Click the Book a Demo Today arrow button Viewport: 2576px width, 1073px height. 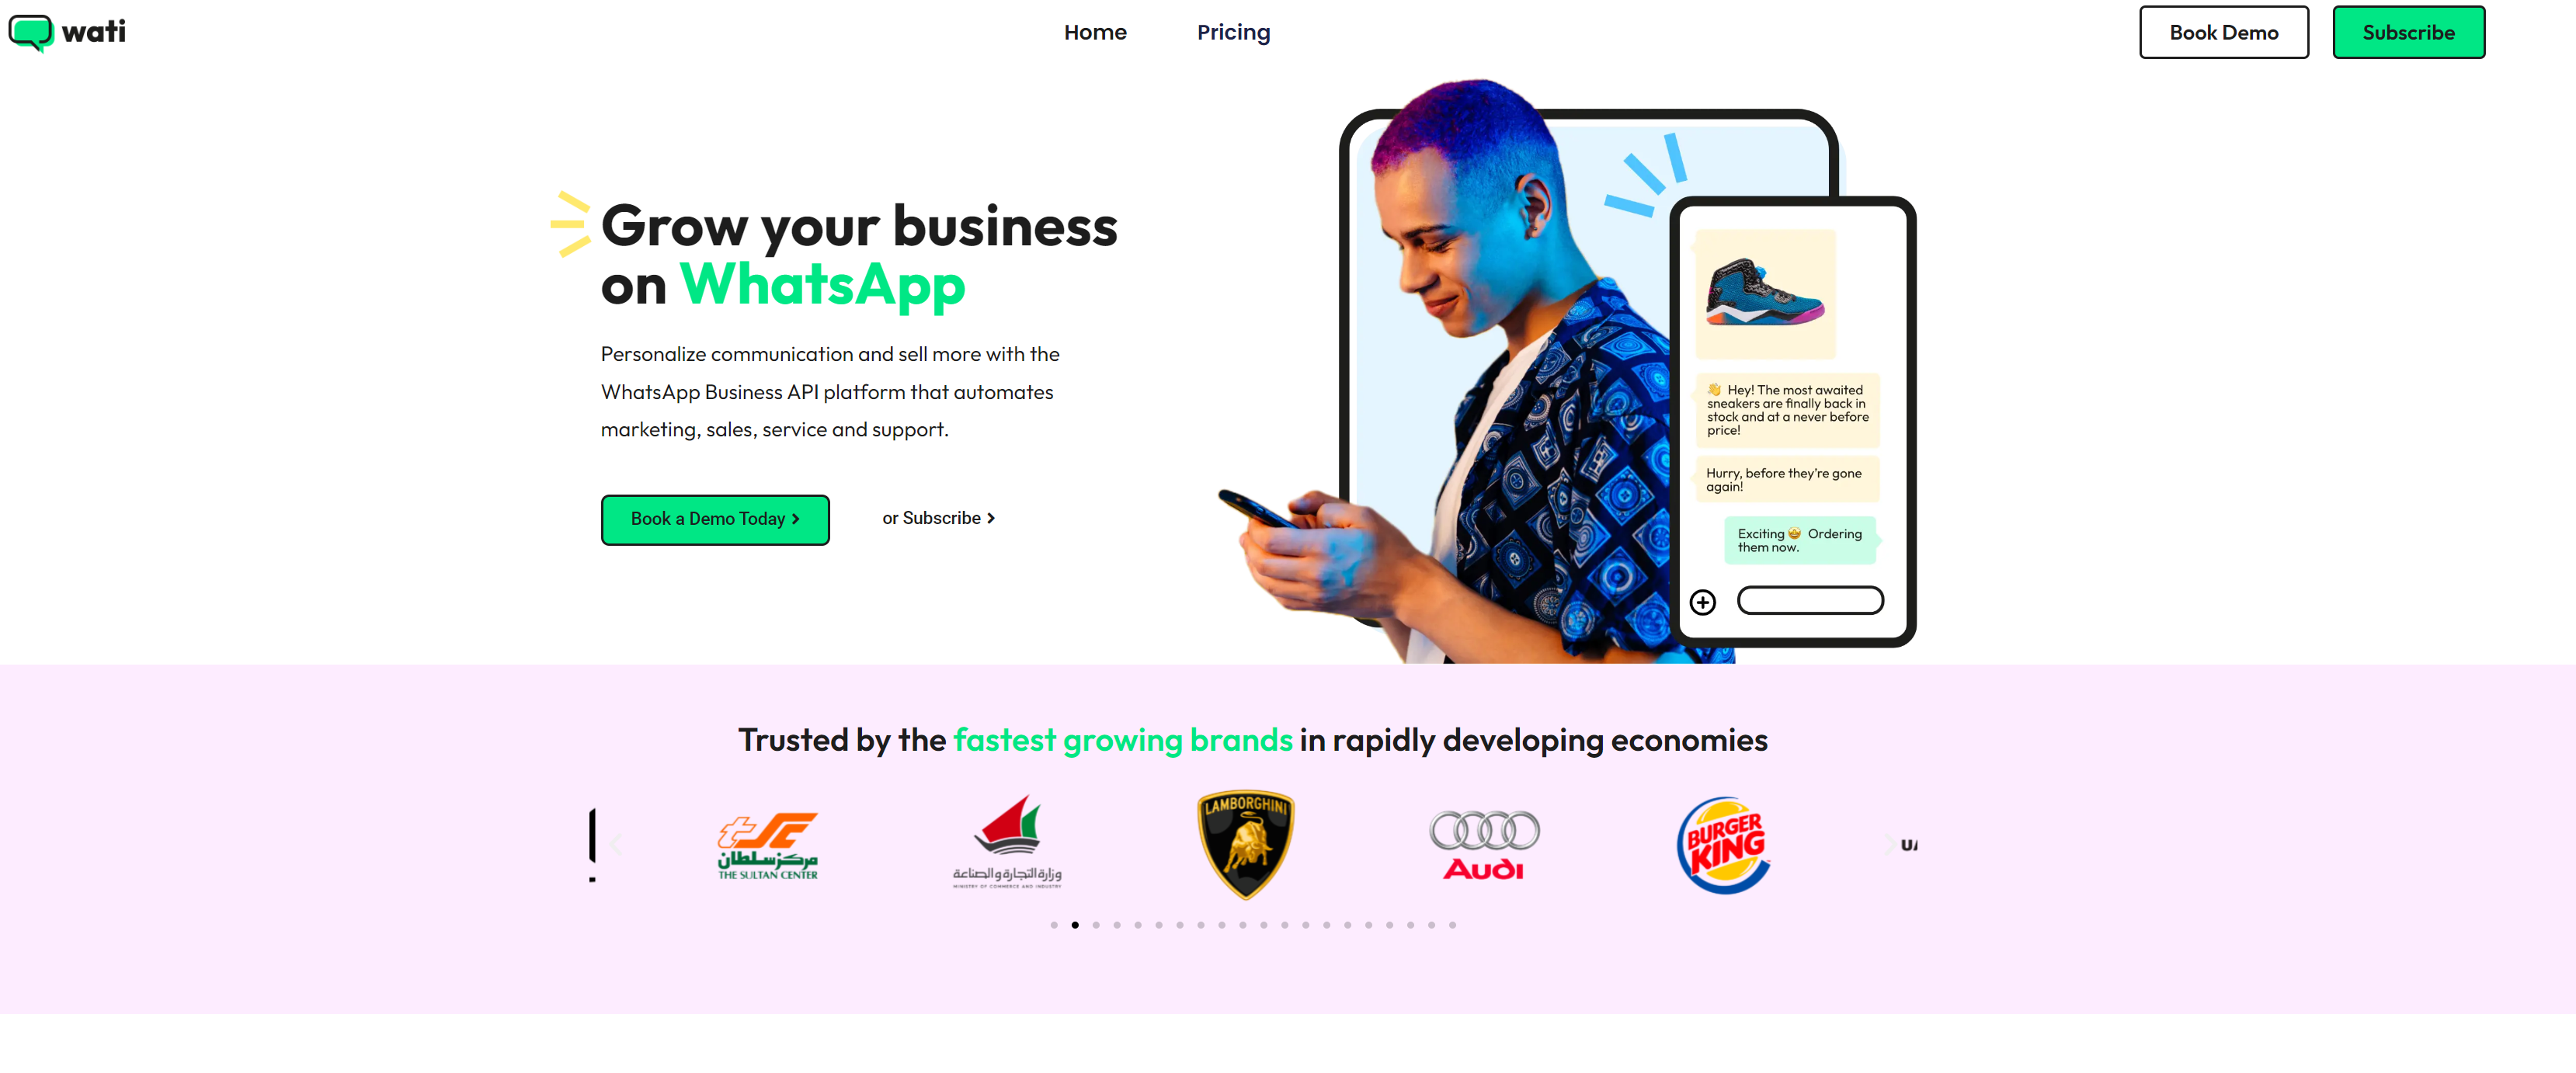(714, 518)
